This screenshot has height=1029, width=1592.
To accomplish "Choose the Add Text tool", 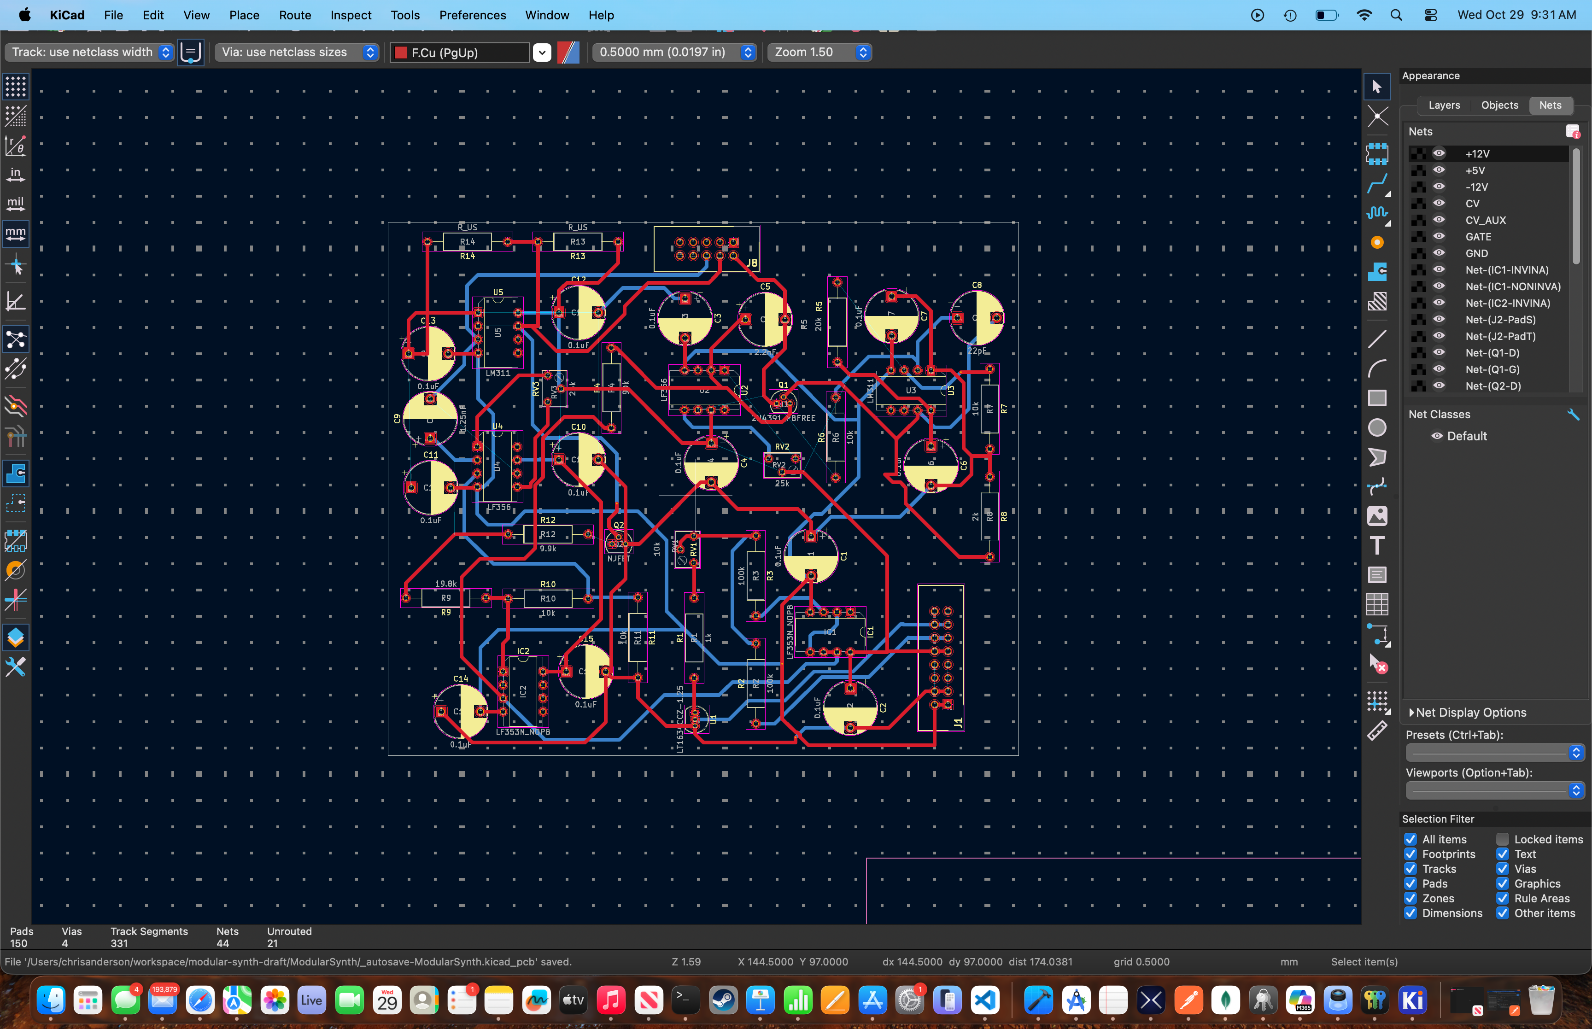I will (x=1377, y=546).
